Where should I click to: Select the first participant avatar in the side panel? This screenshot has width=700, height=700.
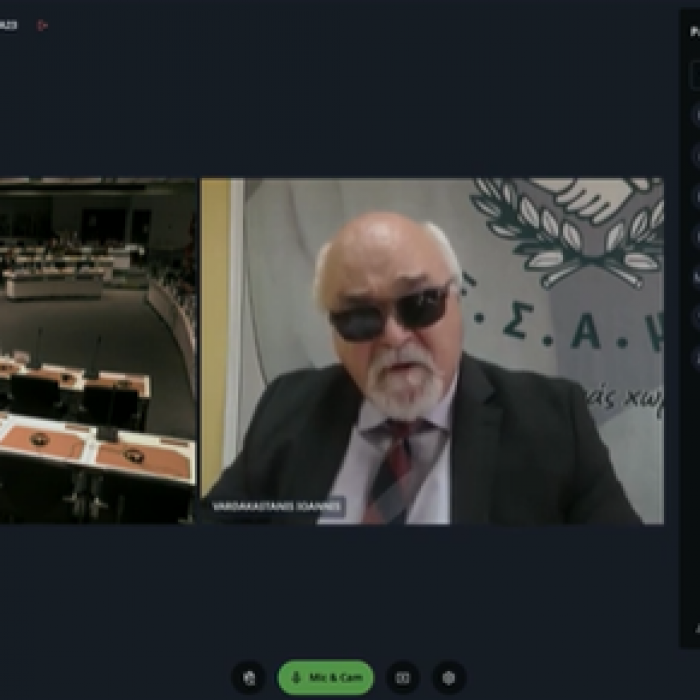[x=696, y=116]
